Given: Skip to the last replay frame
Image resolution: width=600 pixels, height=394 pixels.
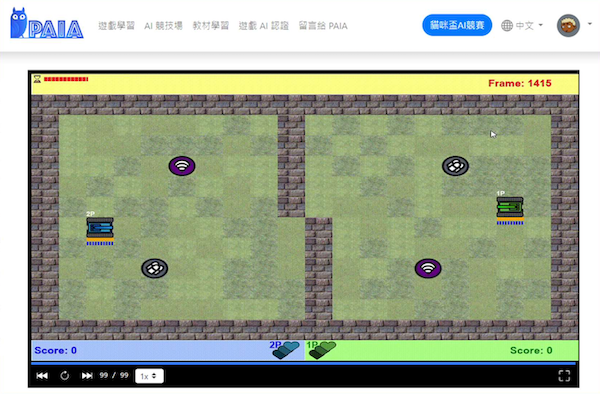Looking at the screenshot, I should click(x=87, y=376).
